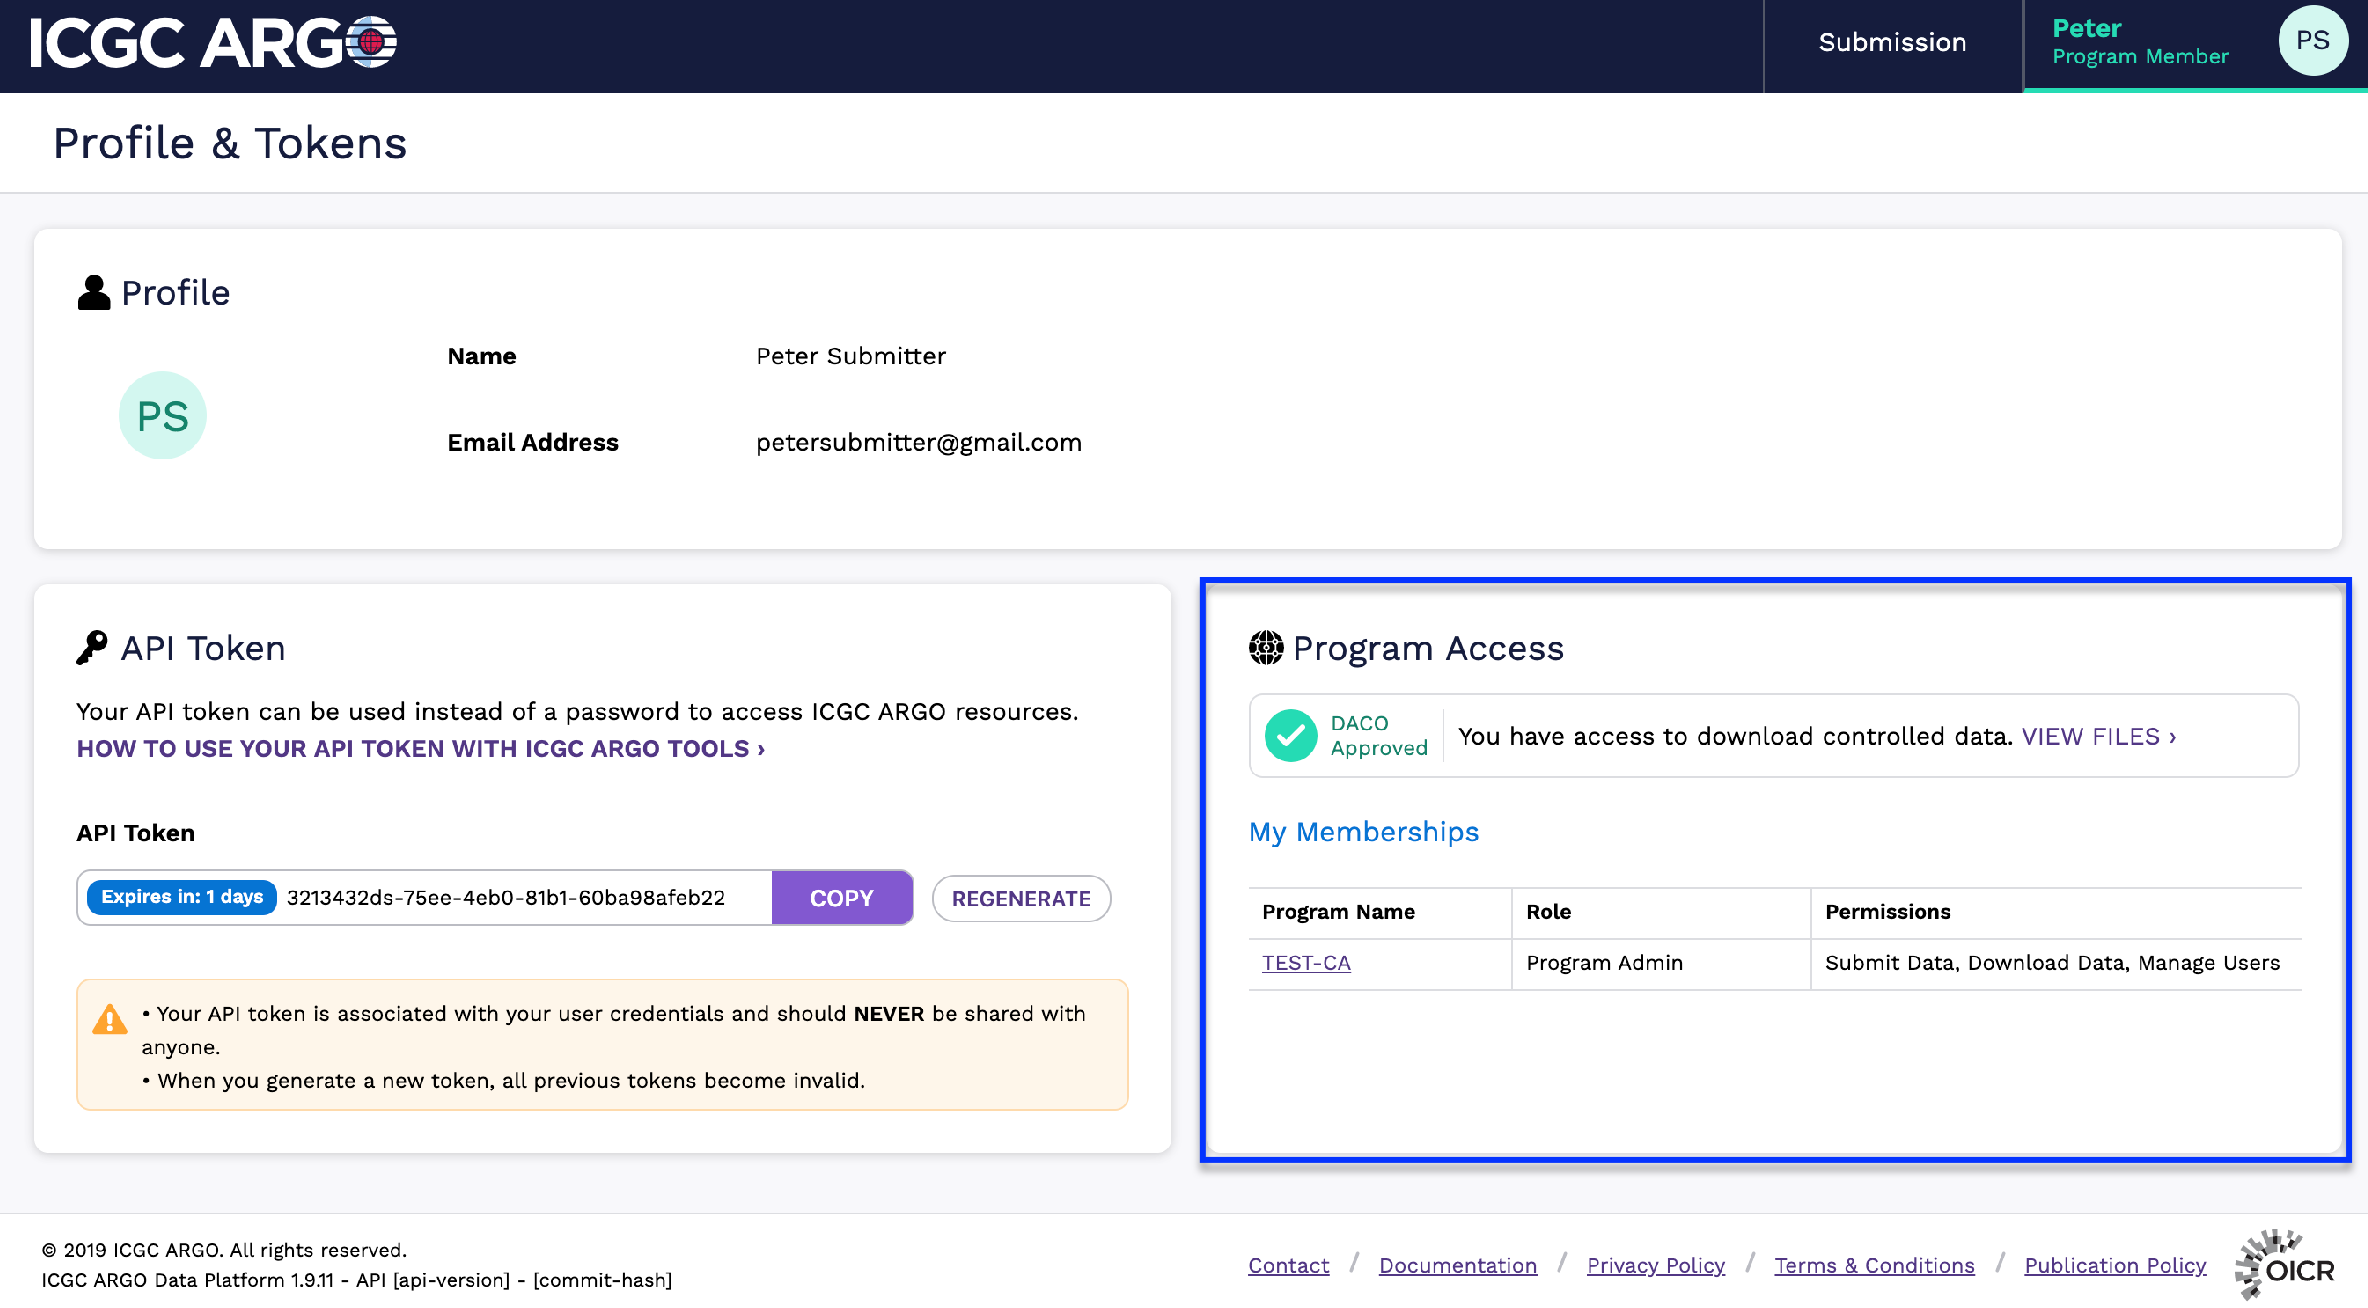The height and width of the screenshot is (1308, 2368).
Task: Open the TEST-CA program link
Action: pyautogui.click(x=1306, y=963)
